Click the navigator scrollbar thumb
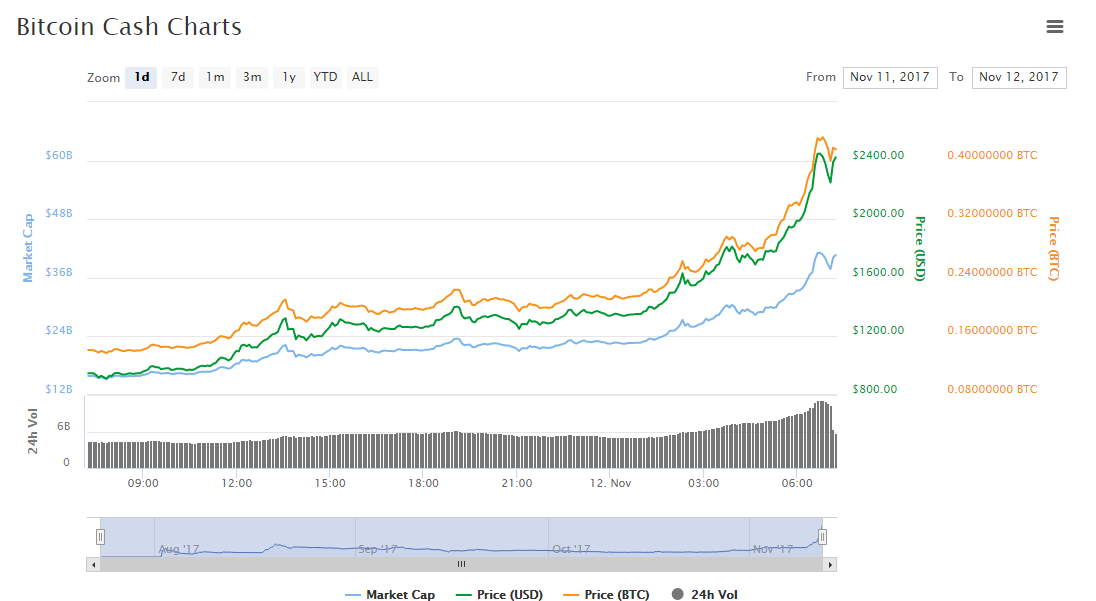This screenshot has height=601, width=1096. (460, 564)
